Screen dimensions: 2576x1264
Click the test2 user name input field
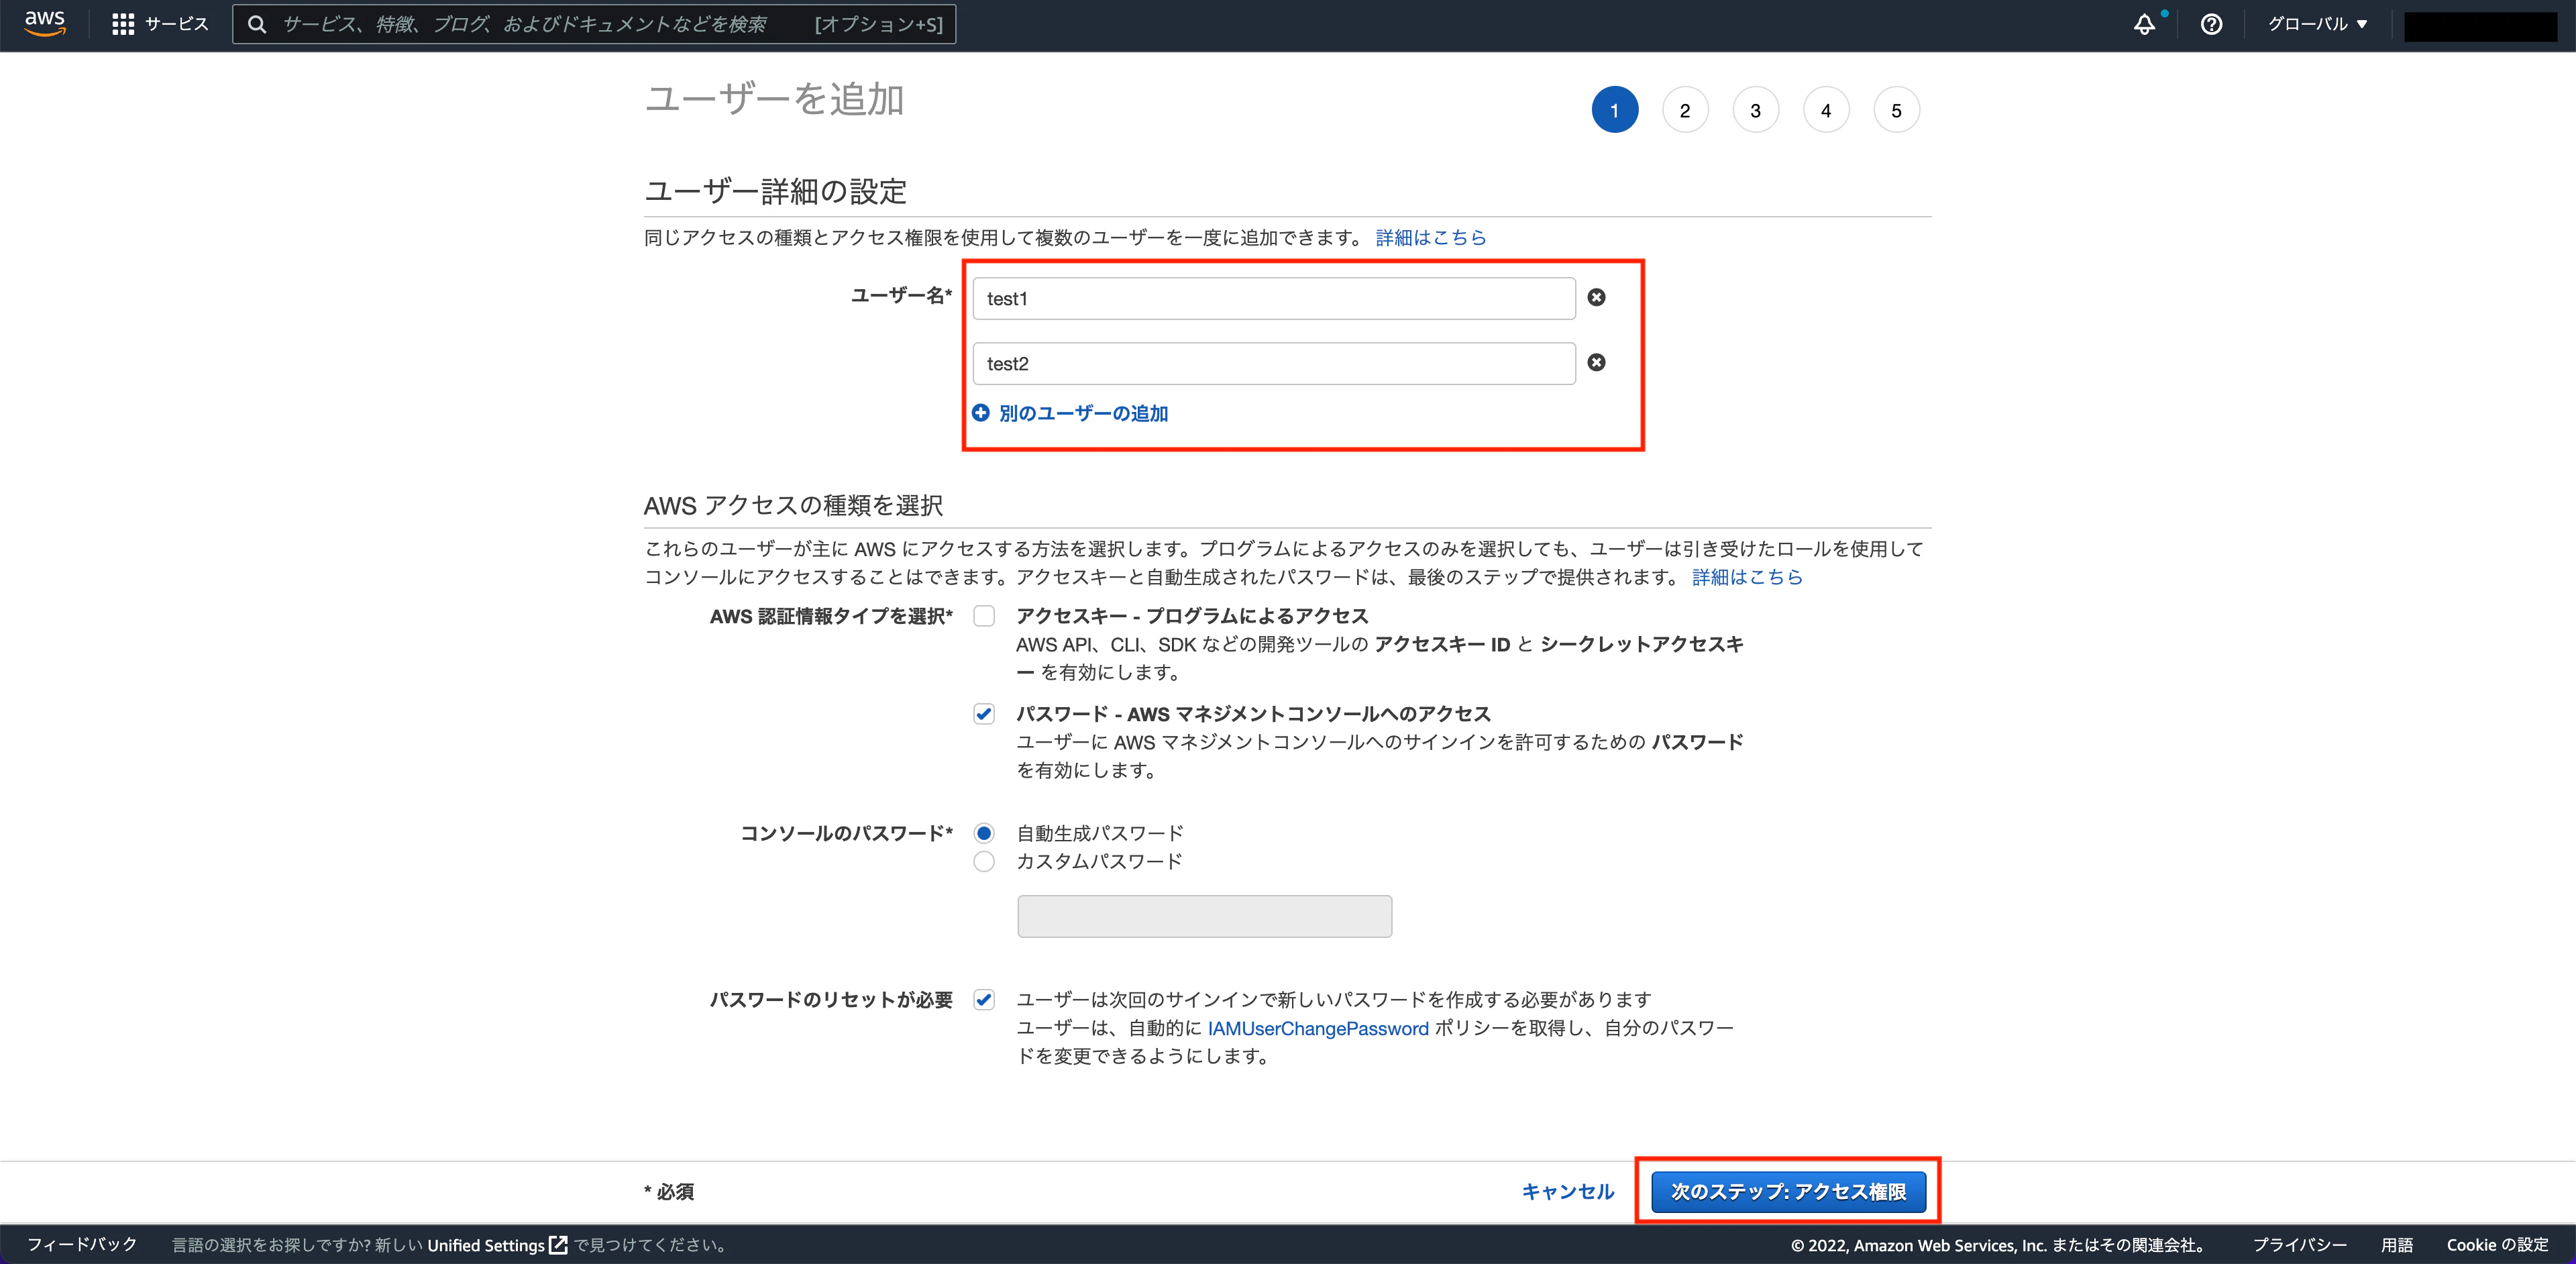(1274, 363)
